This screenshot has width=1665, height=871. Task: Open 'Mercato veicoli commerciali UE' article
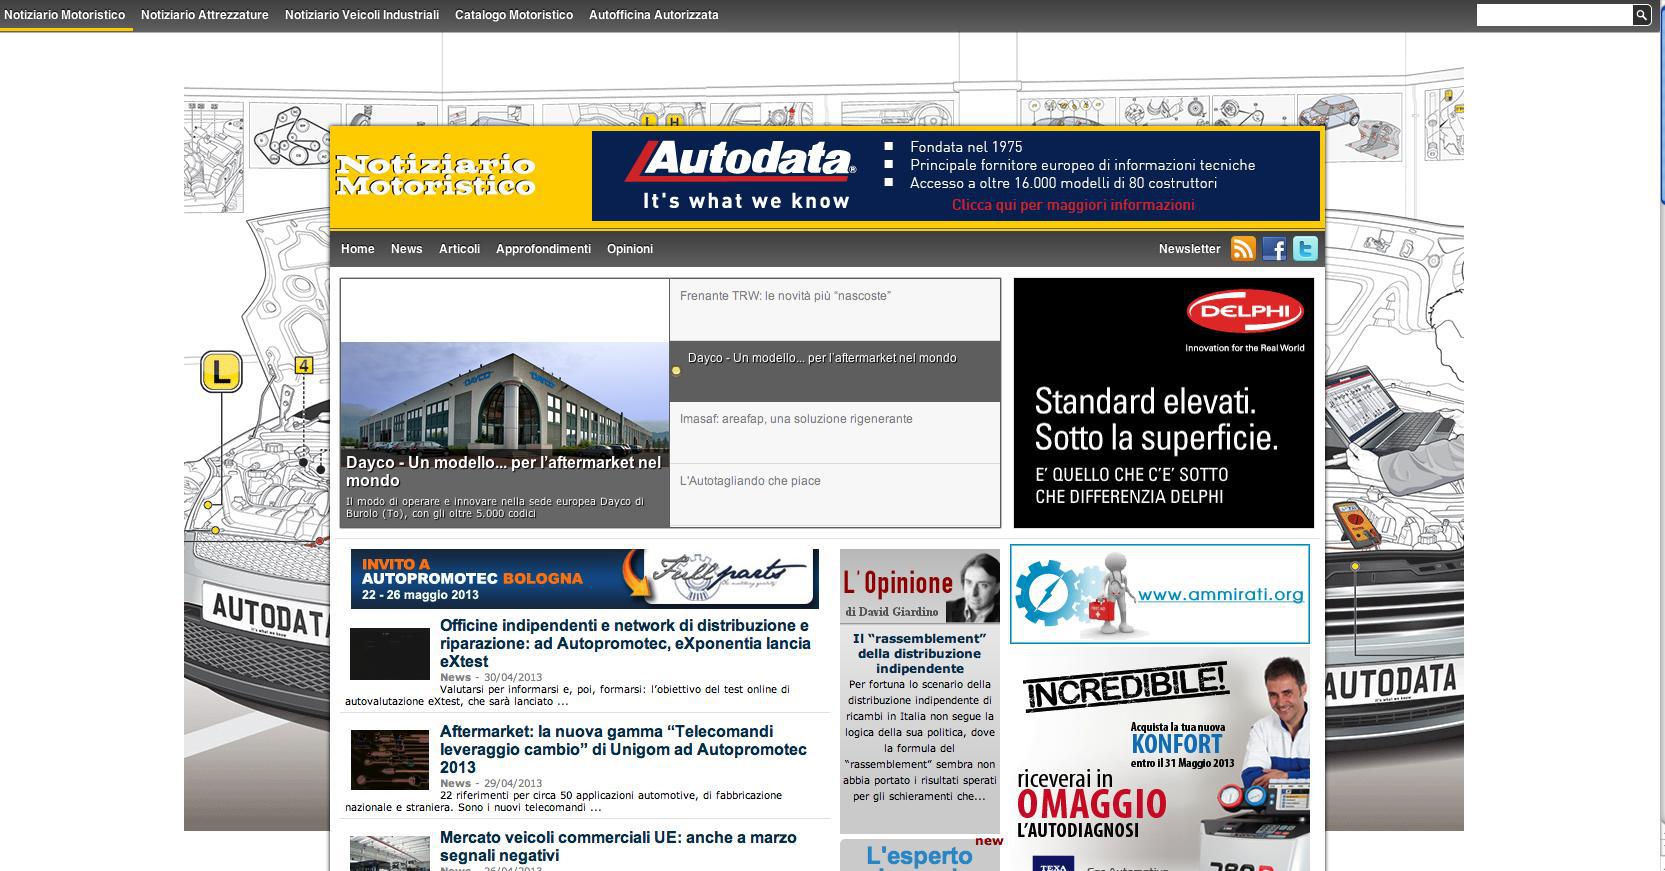tap(618, 846)
